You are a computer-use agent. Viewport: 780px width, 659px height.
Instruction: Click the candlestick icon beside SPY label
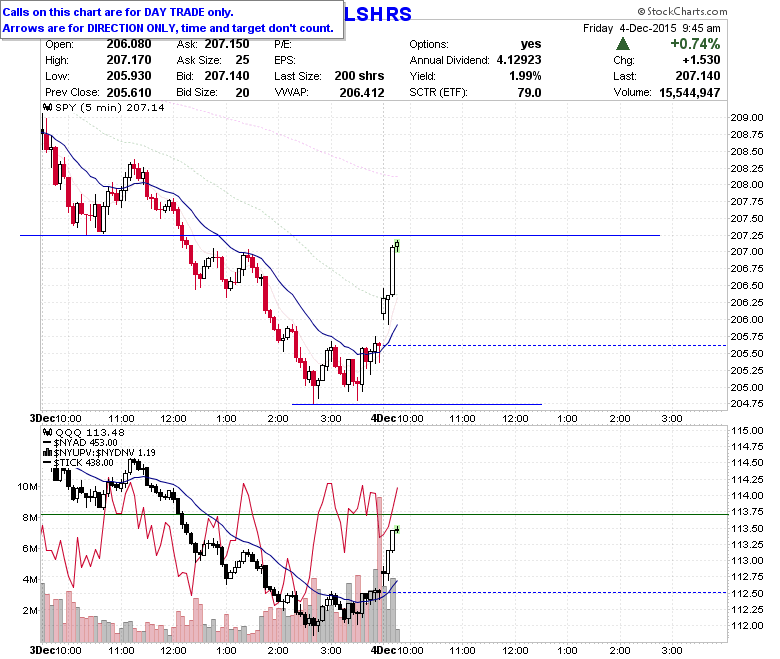[48, 107]
